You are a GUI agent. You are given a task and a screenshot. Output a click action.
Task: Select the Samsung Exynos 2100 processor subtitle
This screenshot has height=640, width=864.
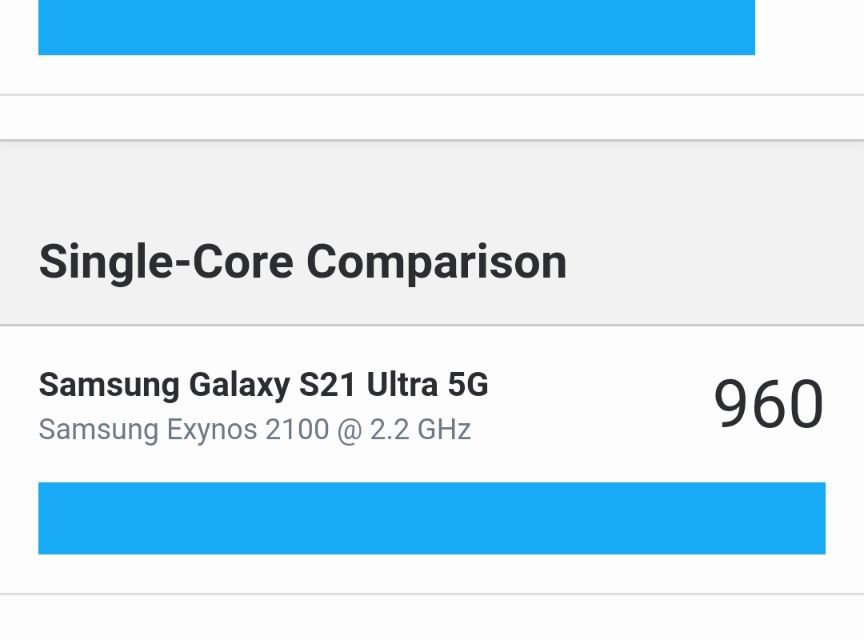click(254, 430)
